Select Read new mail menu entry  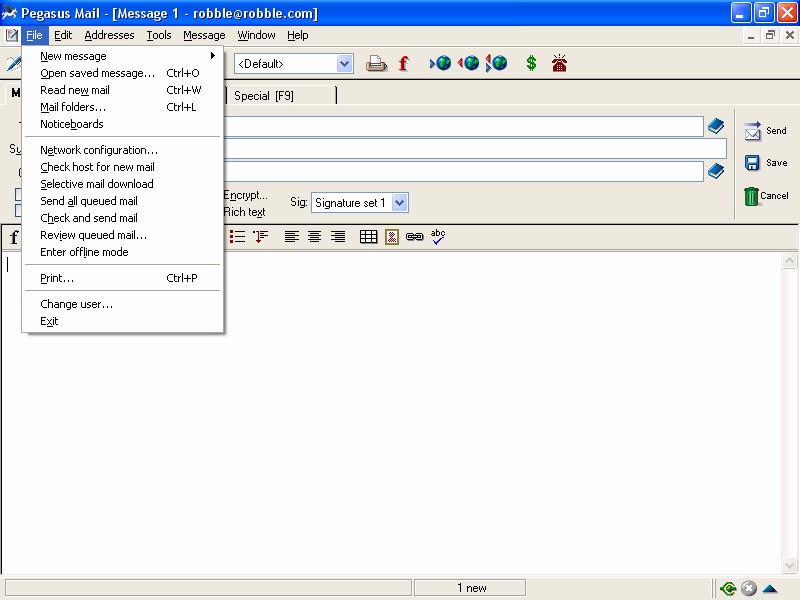(x=122, y=90)
